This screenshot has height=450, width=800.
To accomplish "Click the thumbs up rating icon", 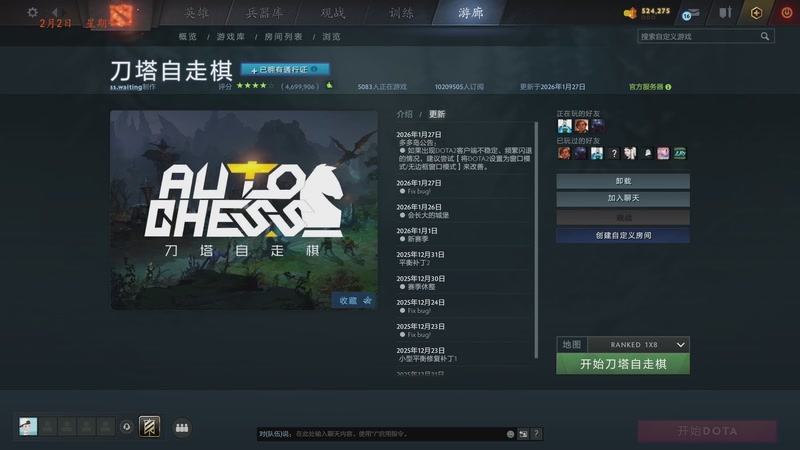I will [x=330, y=86].
